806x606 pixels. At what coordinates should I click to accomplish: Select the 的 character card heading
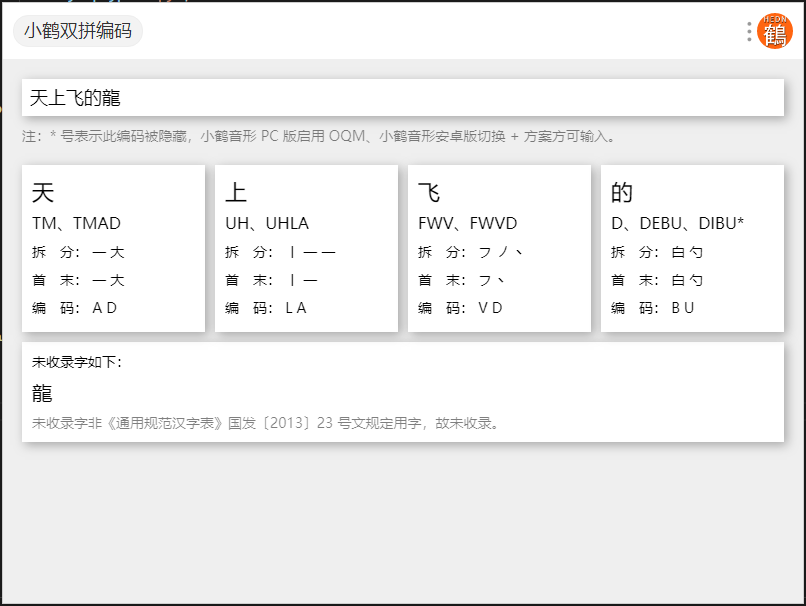click(622, 193)
